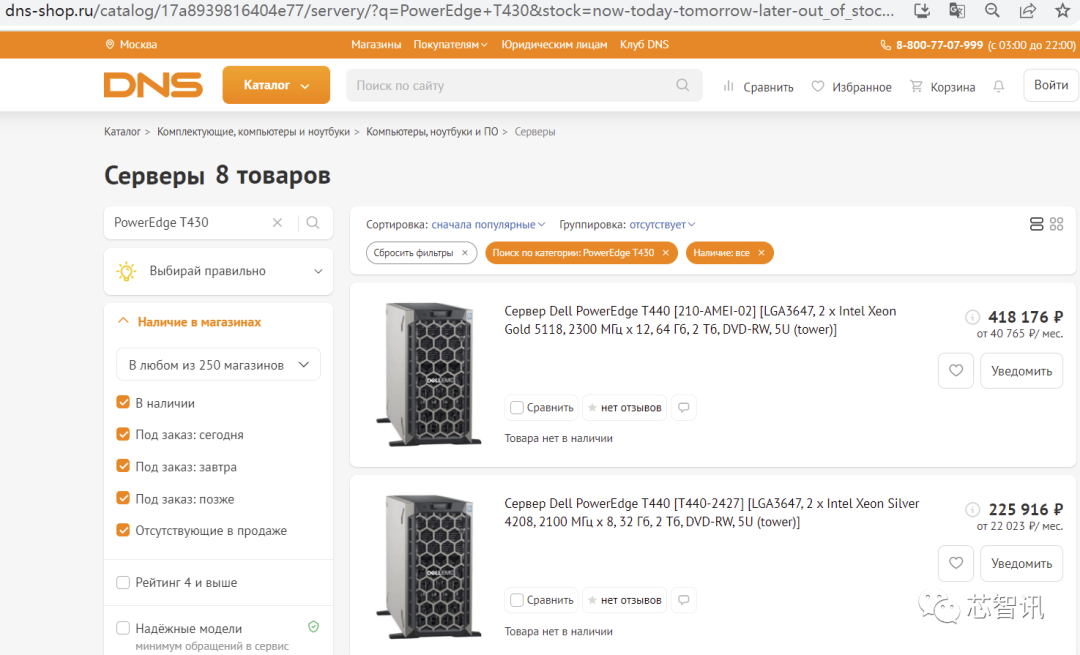Click the search magnifier icon in site search
The height and width of the screenshot is (655, 1080).
pos(683,86)
